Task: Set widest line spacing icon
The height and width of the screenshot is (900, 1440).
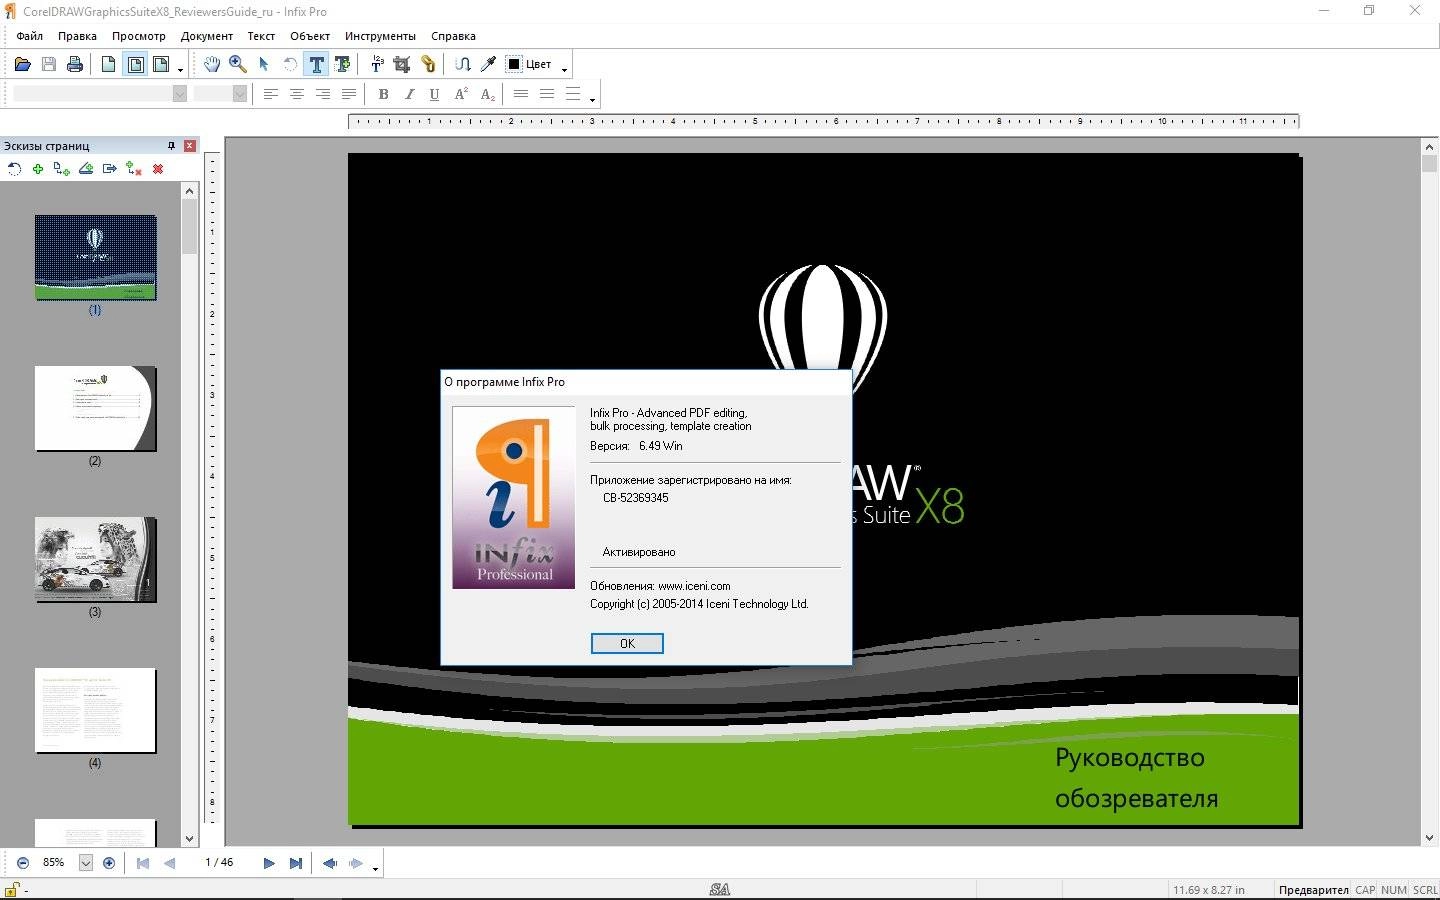Action: pyautogui.click(x=572, y=94)
